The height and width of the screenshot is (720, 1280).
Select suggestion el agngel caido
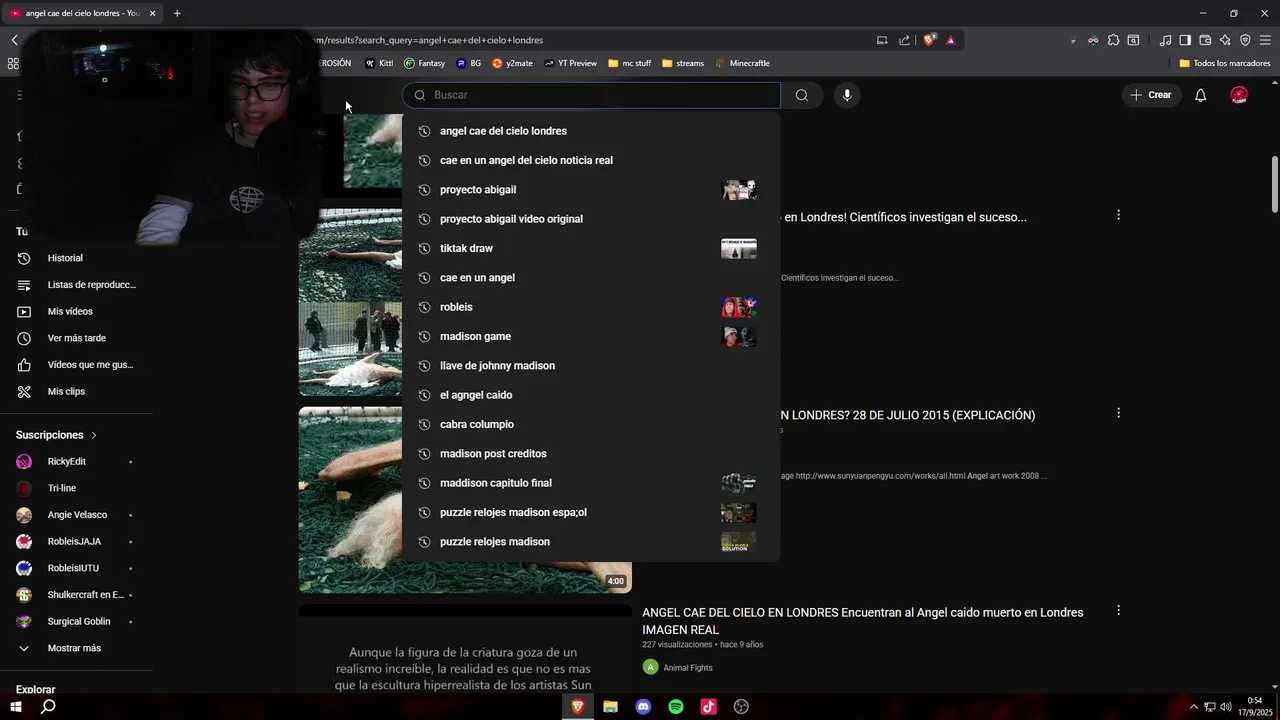(x=591, y=395)
